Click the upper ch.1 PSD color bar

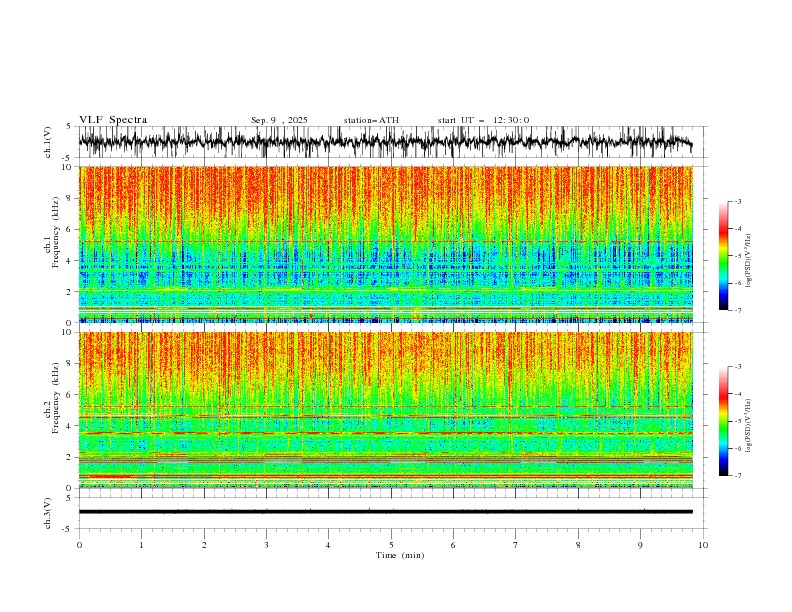[x=724, y=256]
